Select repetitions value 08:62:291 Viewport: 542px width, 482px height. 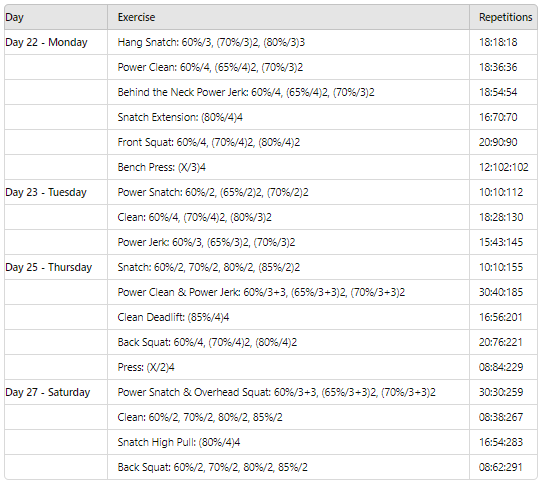coord(501,467)
